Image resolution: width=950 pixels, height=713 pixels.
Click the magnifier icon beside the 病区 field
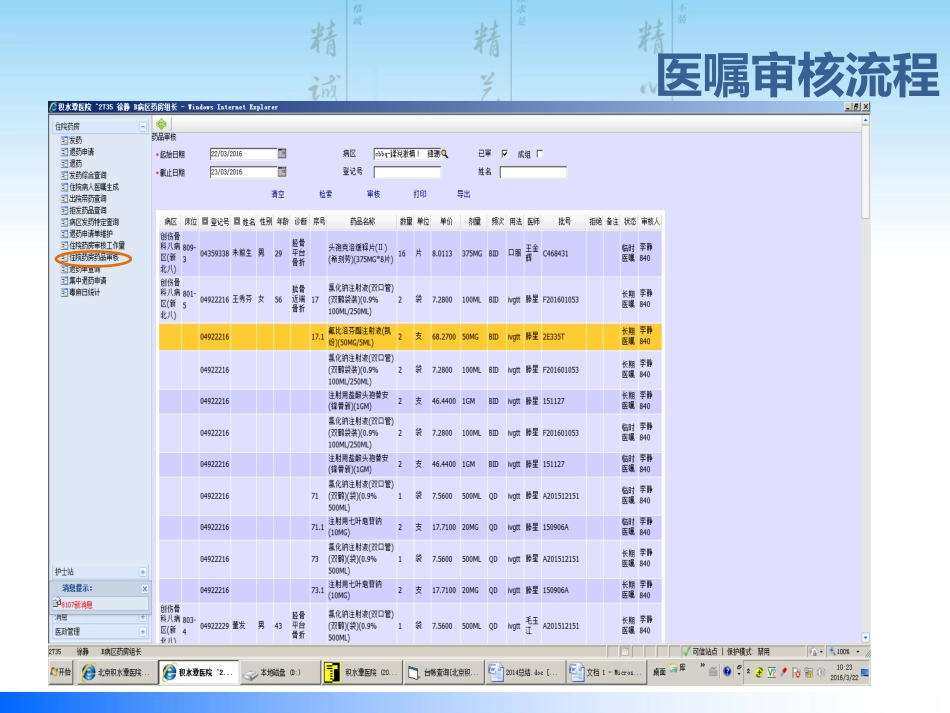point(445,154)
